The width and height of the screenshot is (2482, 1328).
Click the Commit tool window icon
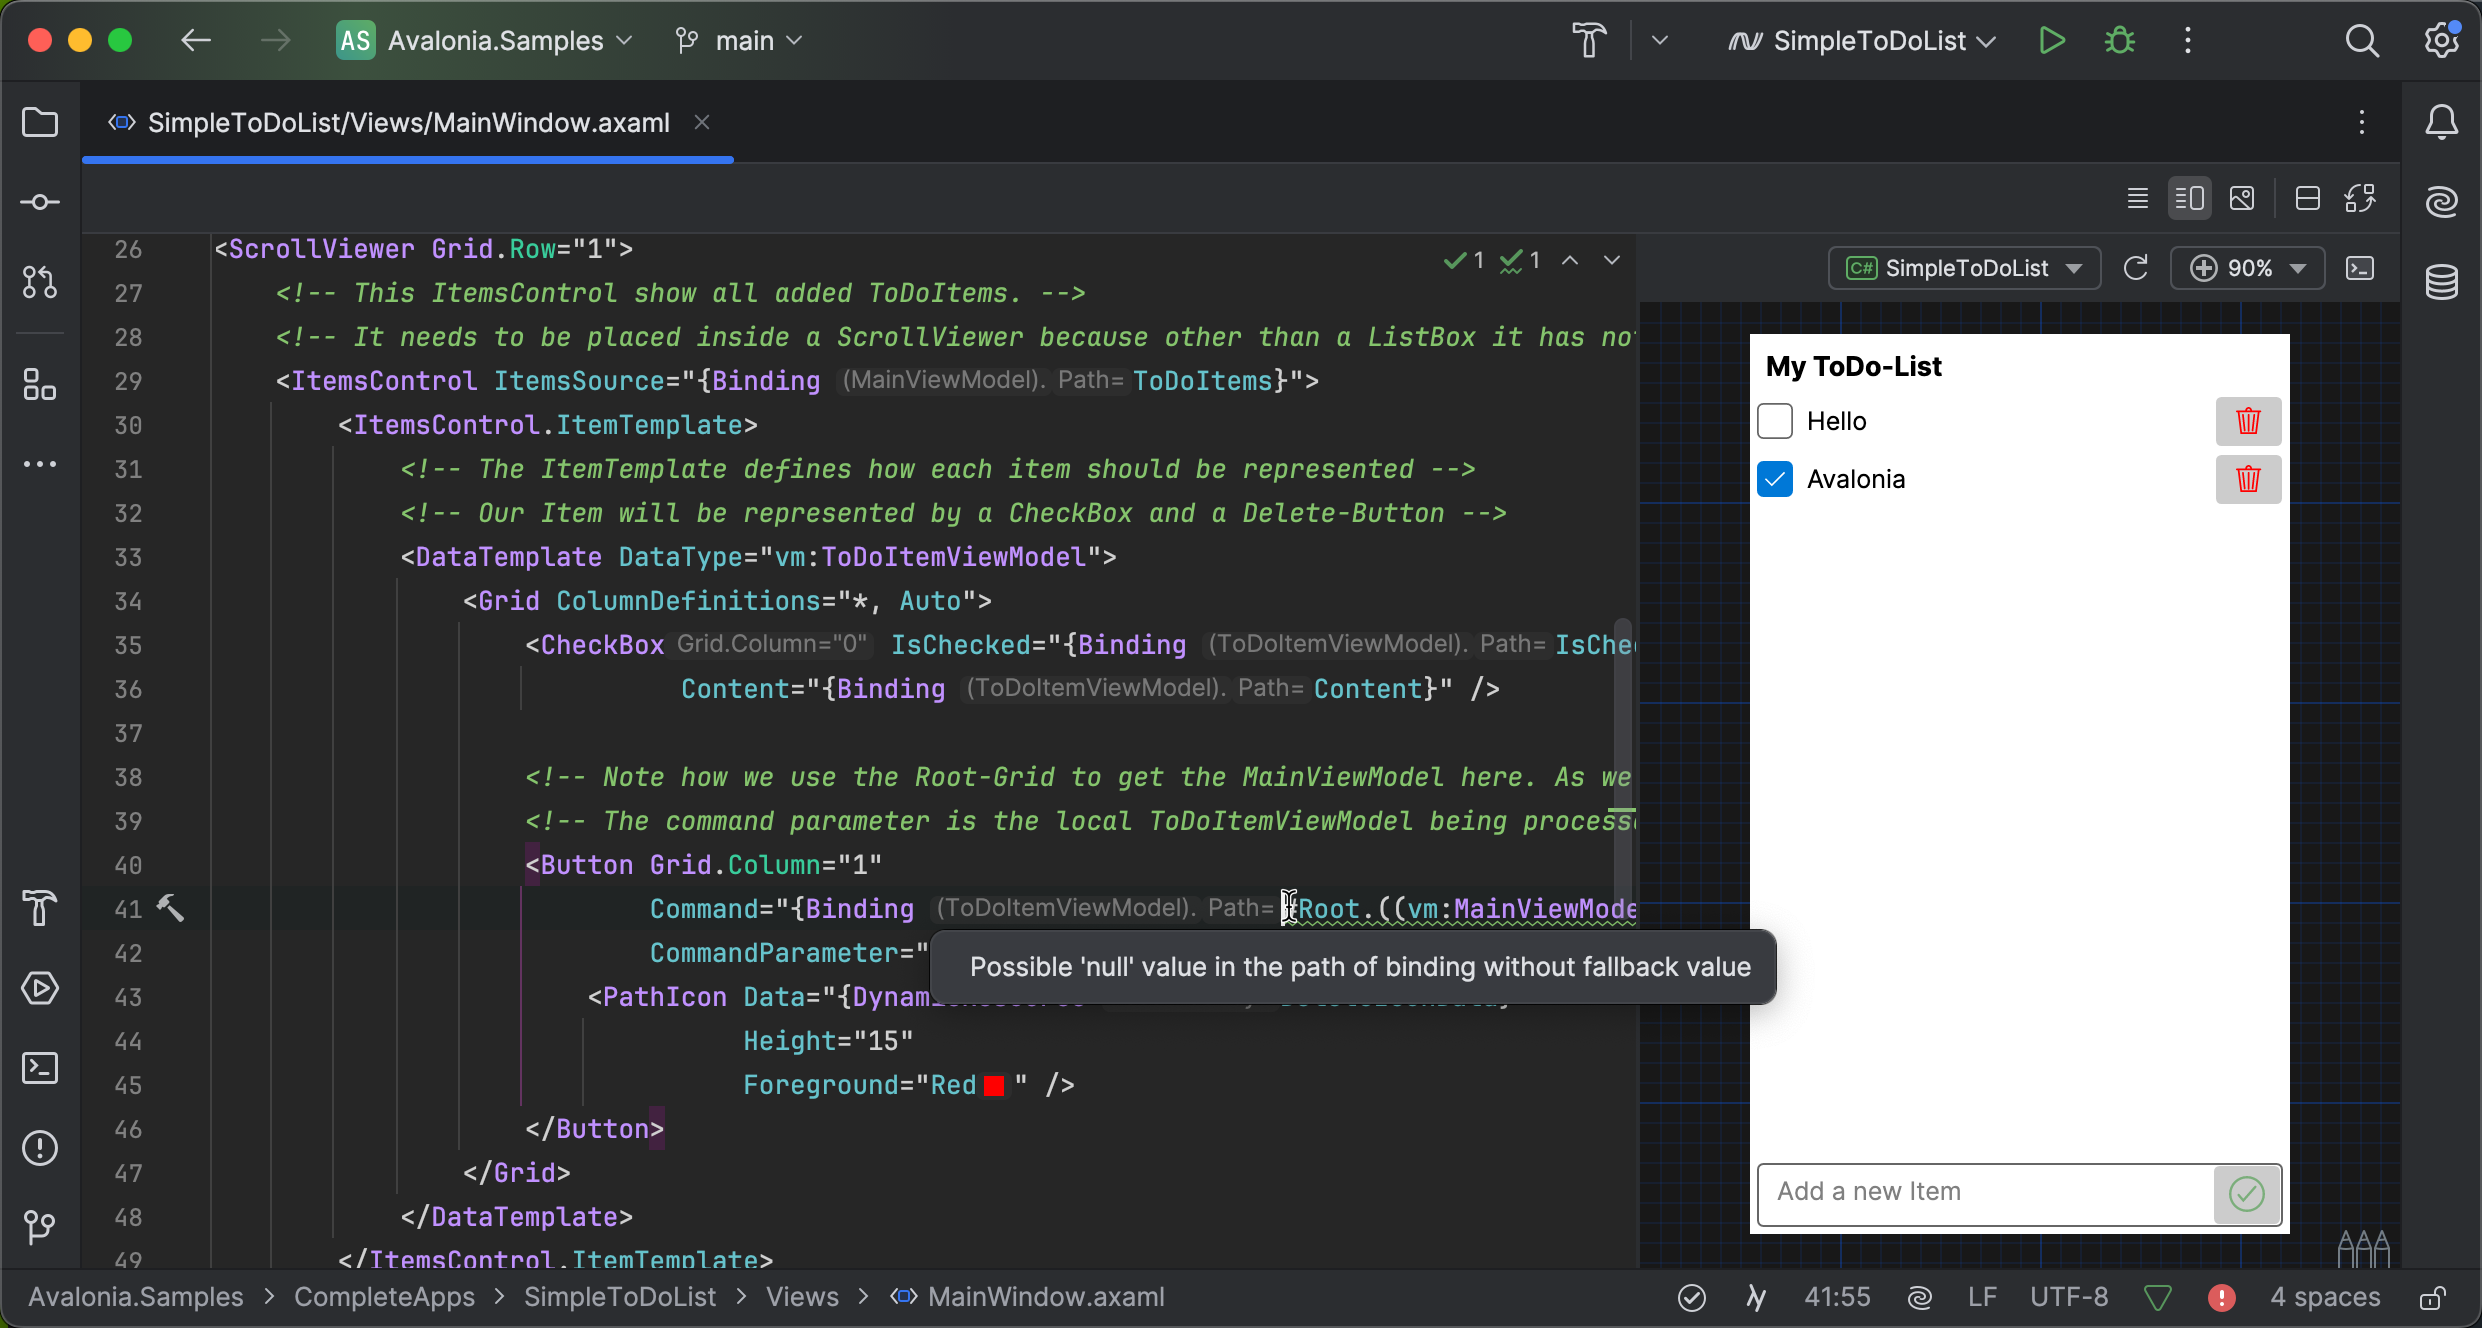click(40, 202)
